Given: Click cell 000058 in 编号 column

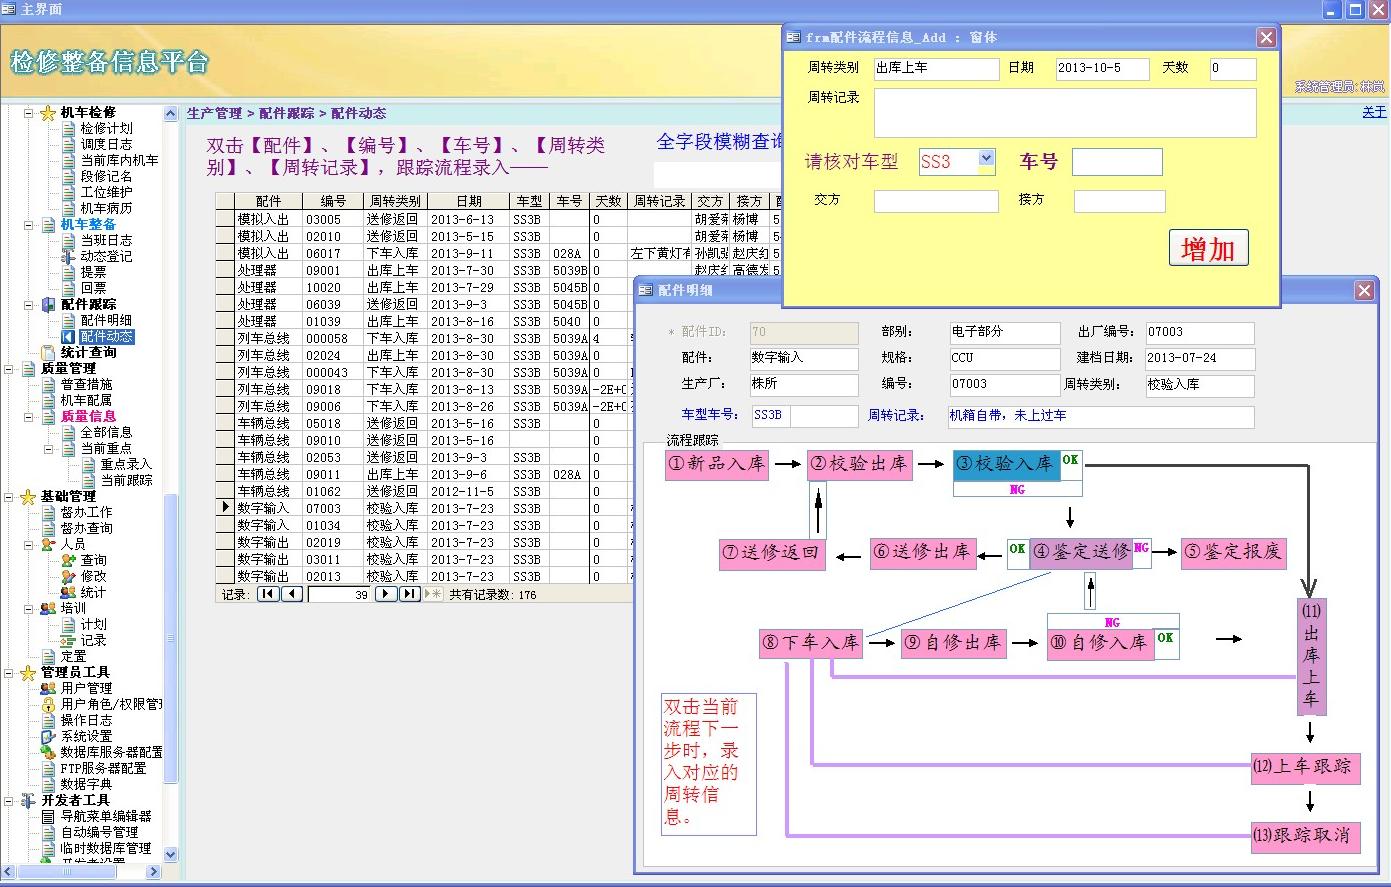Looking at the screenshot, I should coord(331,338).
